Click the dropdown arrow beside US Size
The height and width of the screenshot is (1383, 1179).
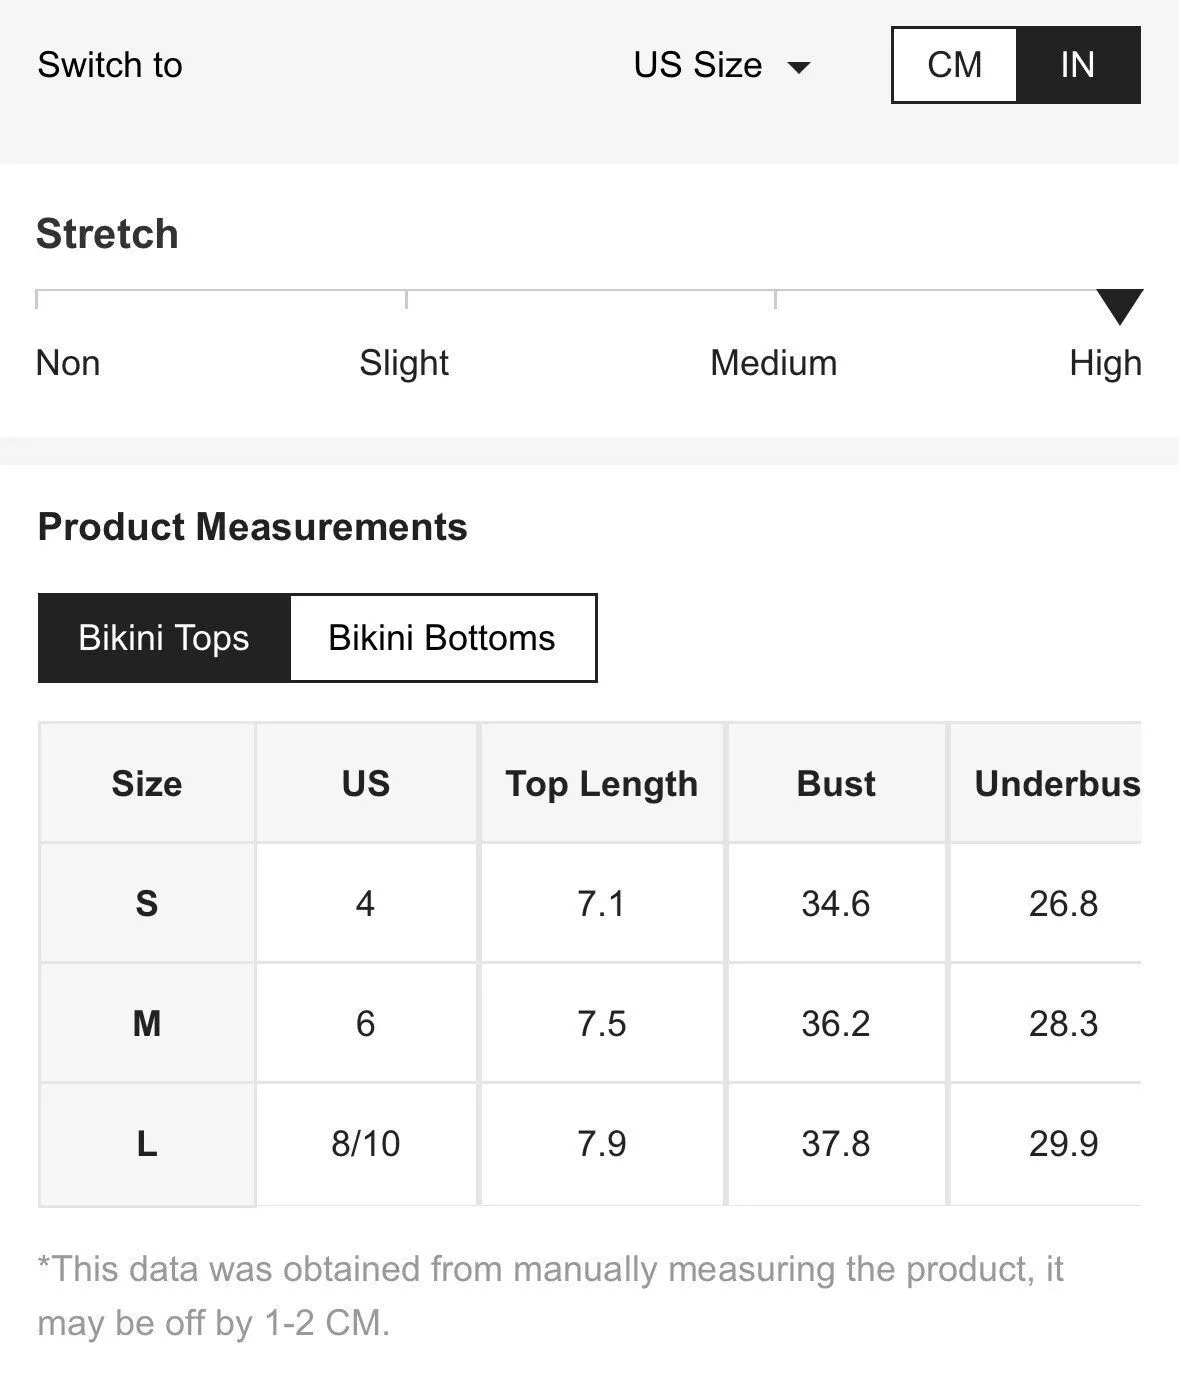click(x=798, y=68)
